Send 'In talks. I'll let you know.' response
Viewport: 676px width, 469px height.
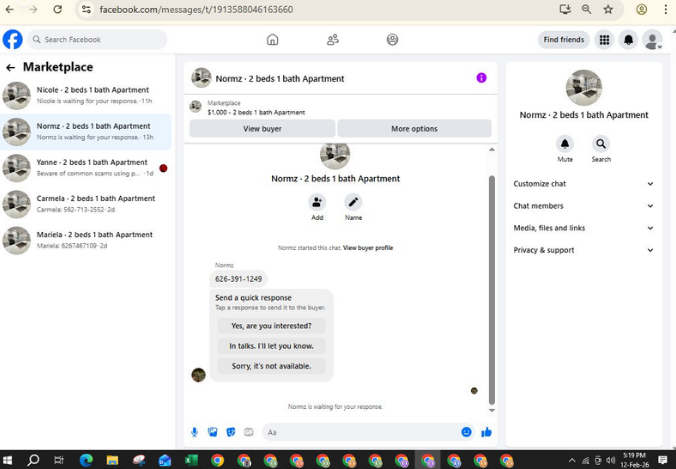(271, 346)
